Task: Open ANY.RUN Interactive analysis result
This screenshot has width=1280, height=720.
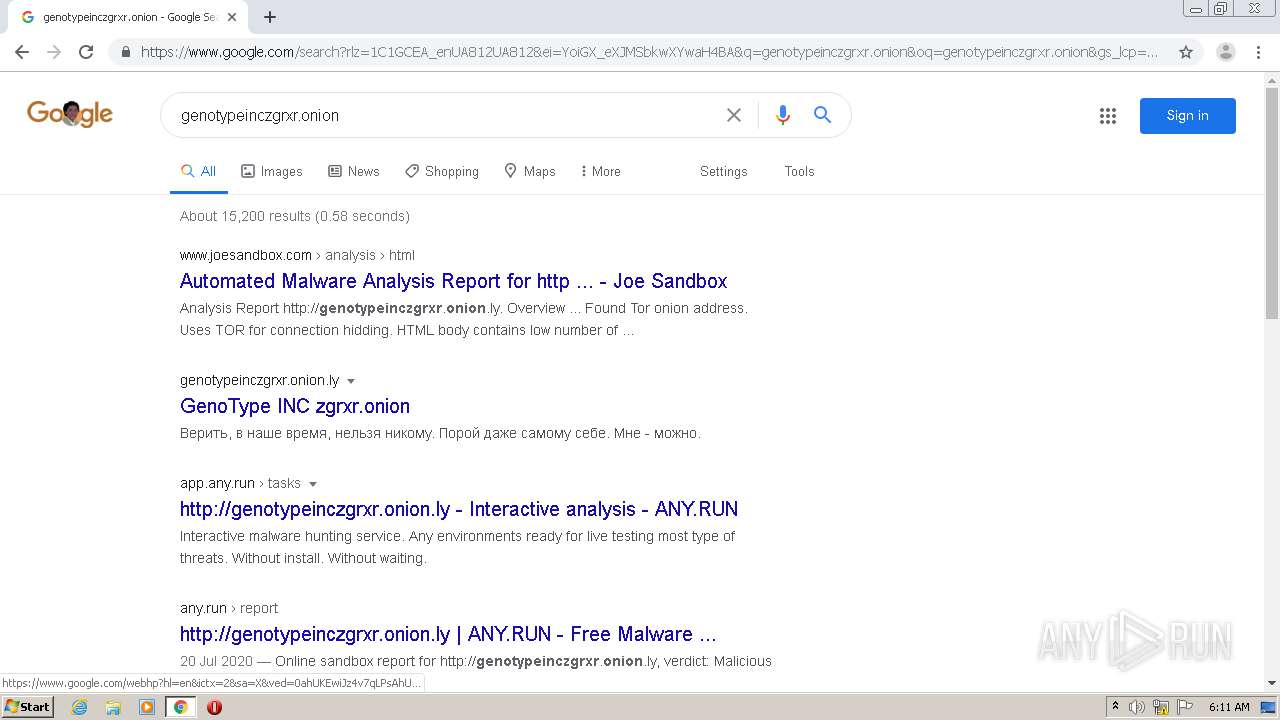Action: (x=459, y=509)
